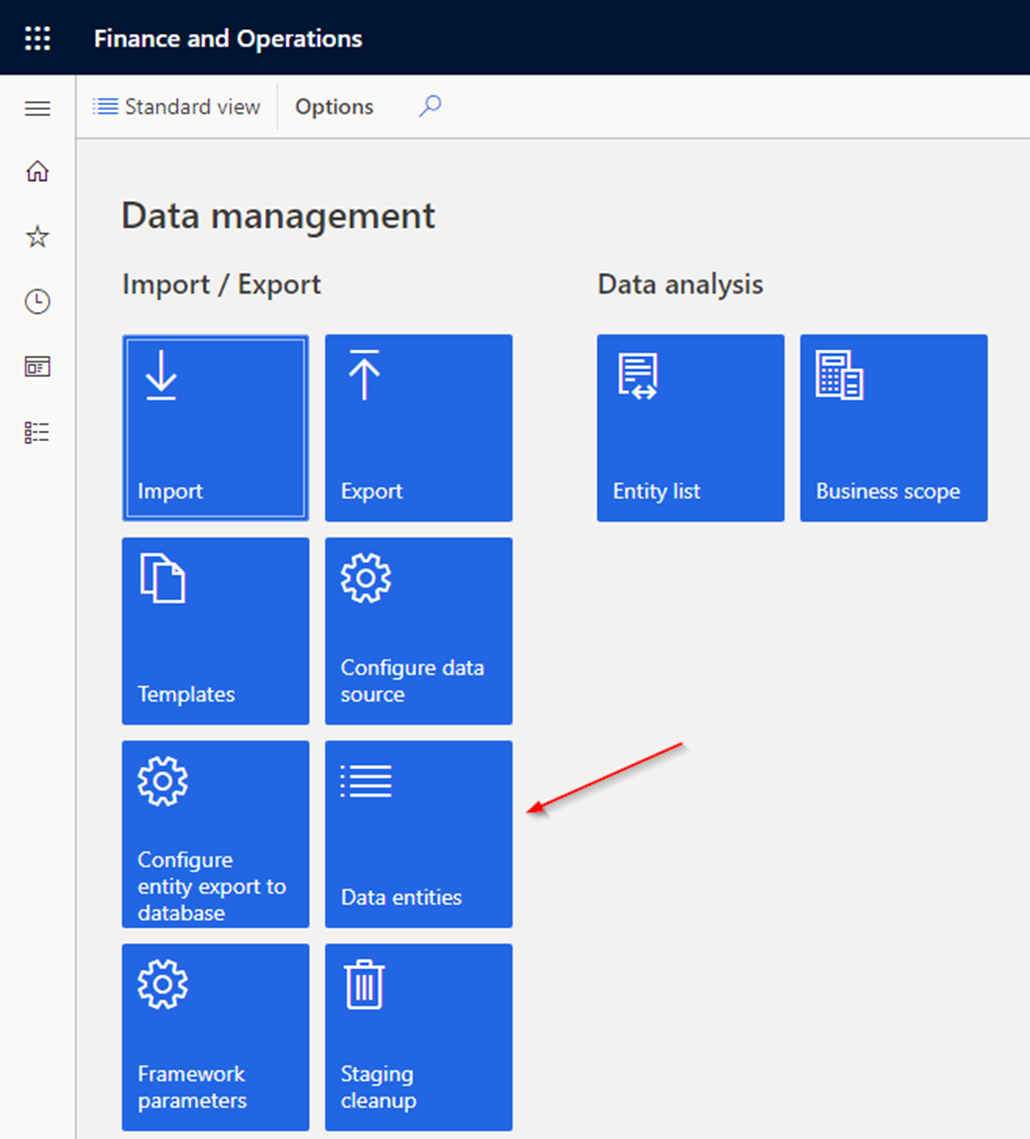
Task: Open the Business scope tile
Action: 893,428
